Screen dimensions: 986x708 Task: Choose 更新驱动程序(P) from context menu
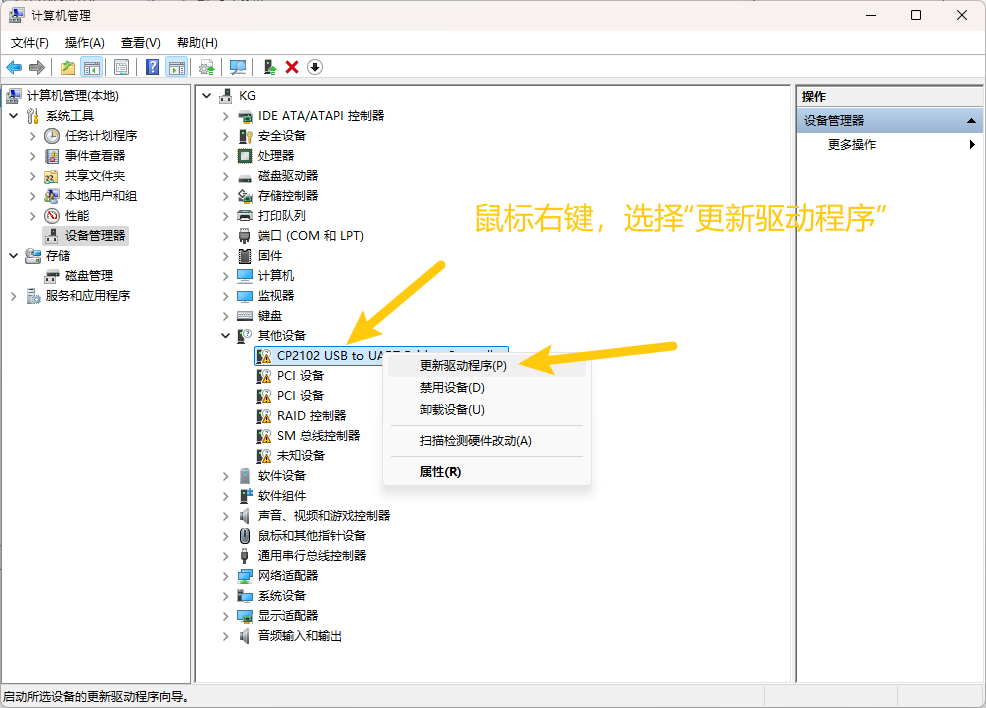pyautogui.click(x=487, y=366)
